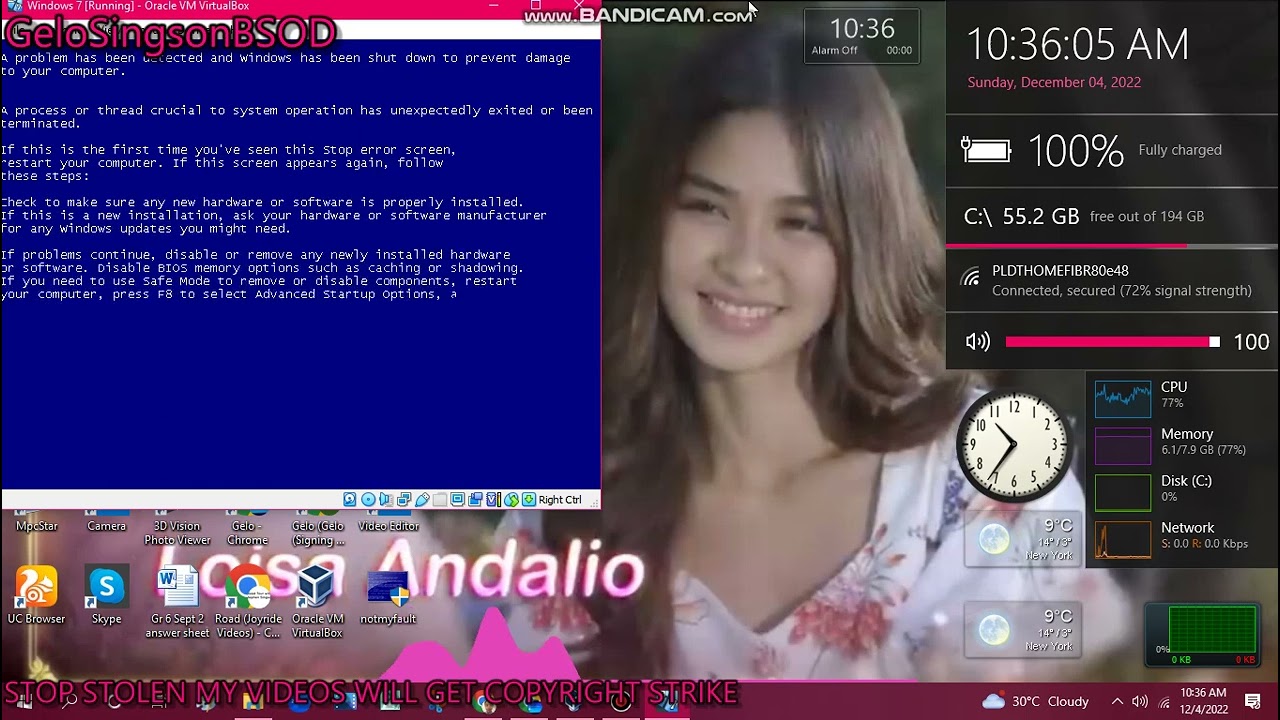The width and height of the screenshot is (1280, 720).
Task: Click the Alarm Off label
Action: tap(834, 50)
